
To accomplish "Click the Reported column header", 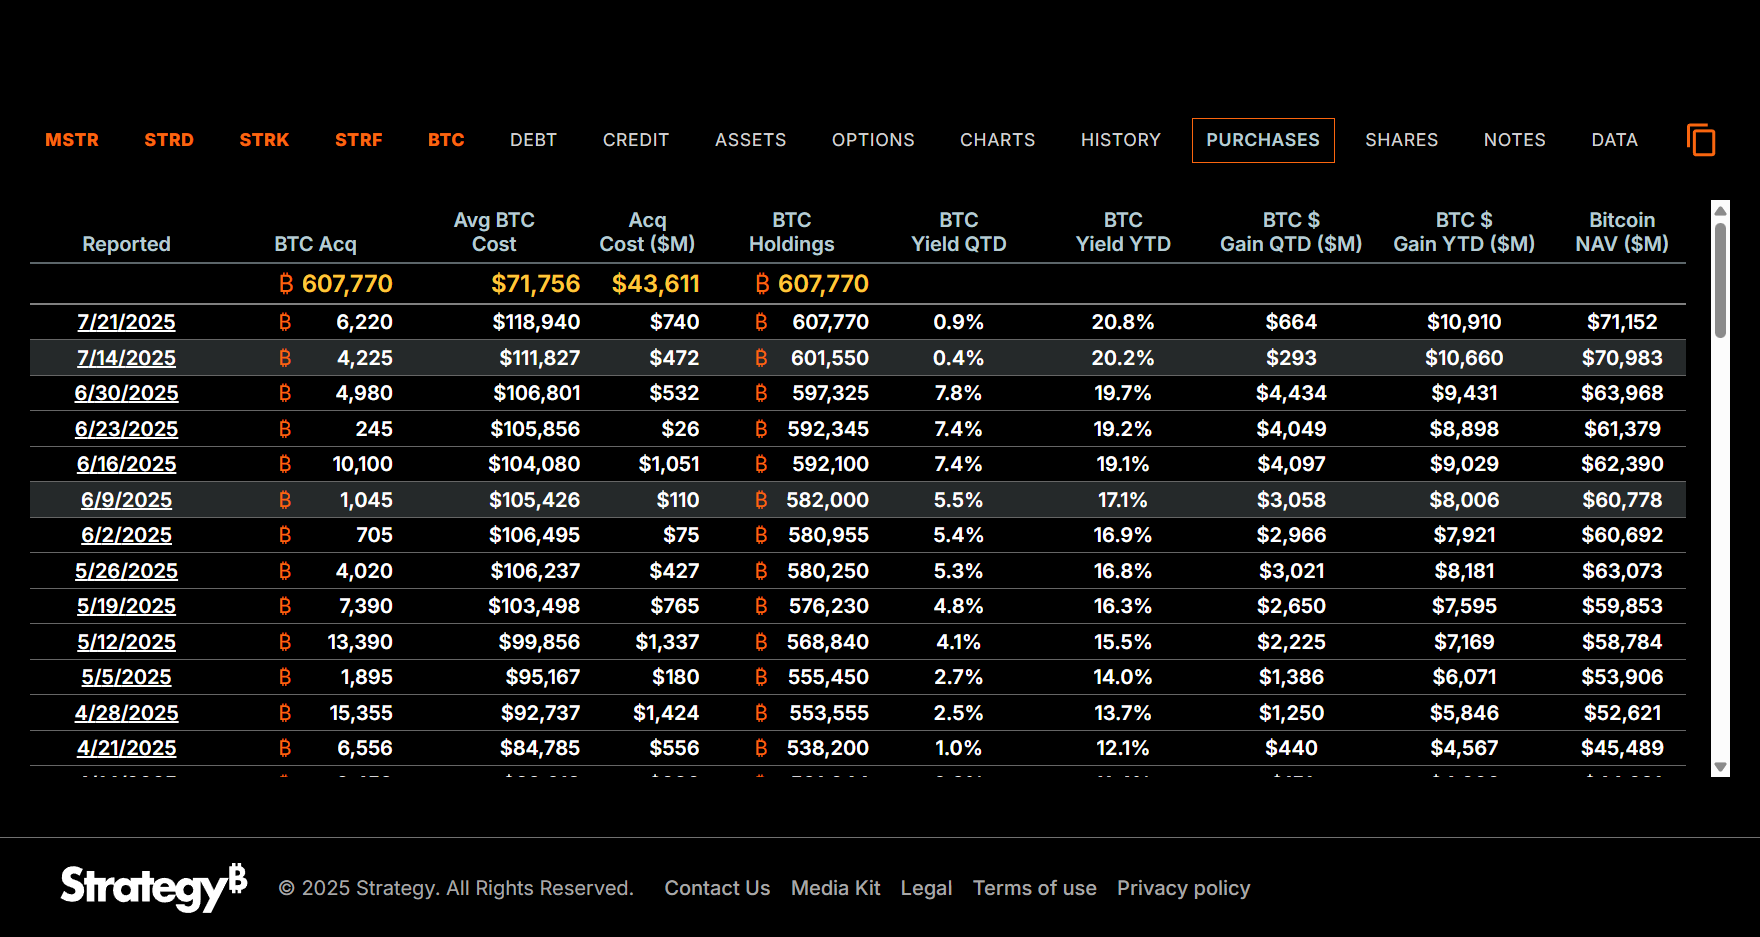I will pos(126,244).
